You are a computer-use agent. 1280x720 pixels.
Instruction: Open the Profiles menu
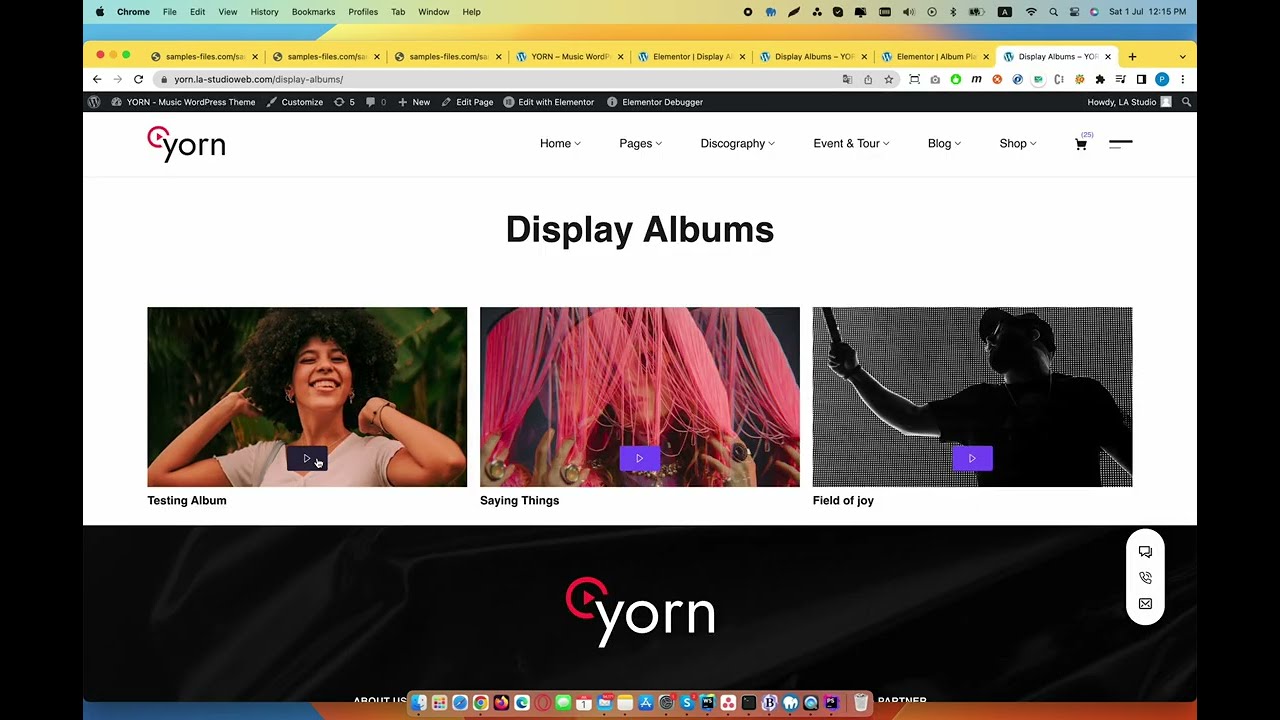tap(363, 12)
